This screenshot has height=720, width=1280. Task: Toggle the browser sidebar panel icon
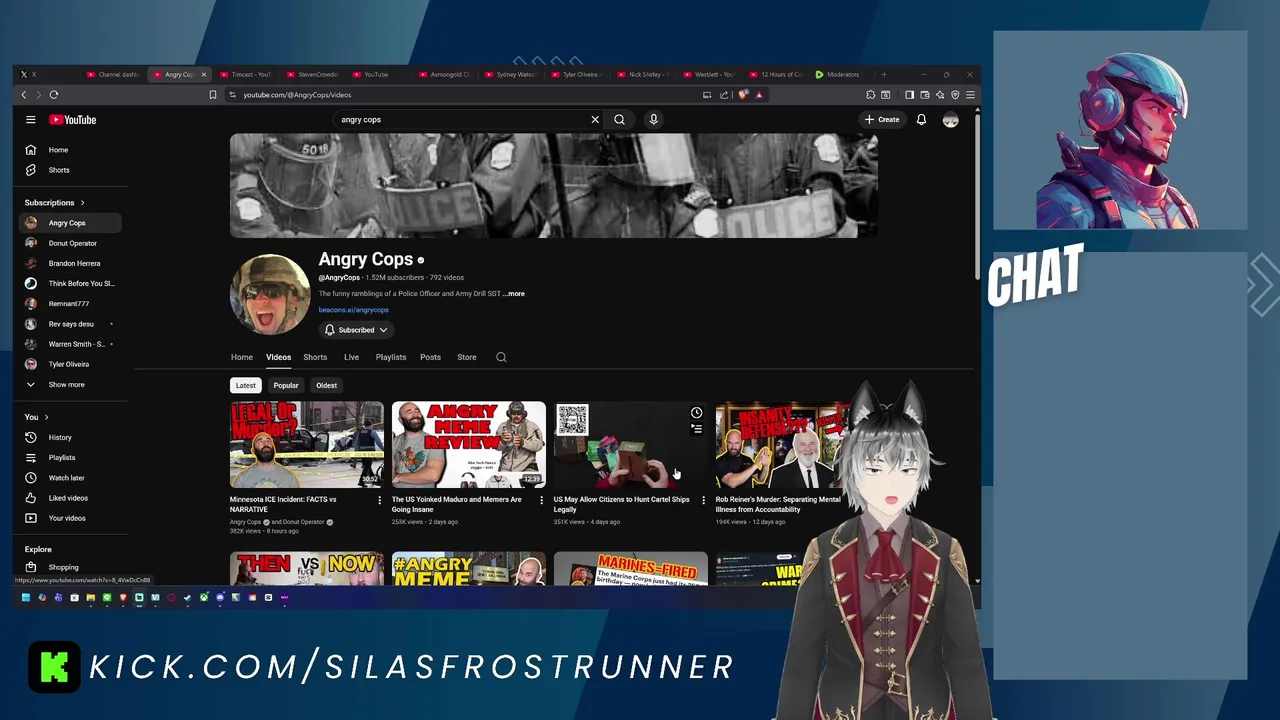909,95
